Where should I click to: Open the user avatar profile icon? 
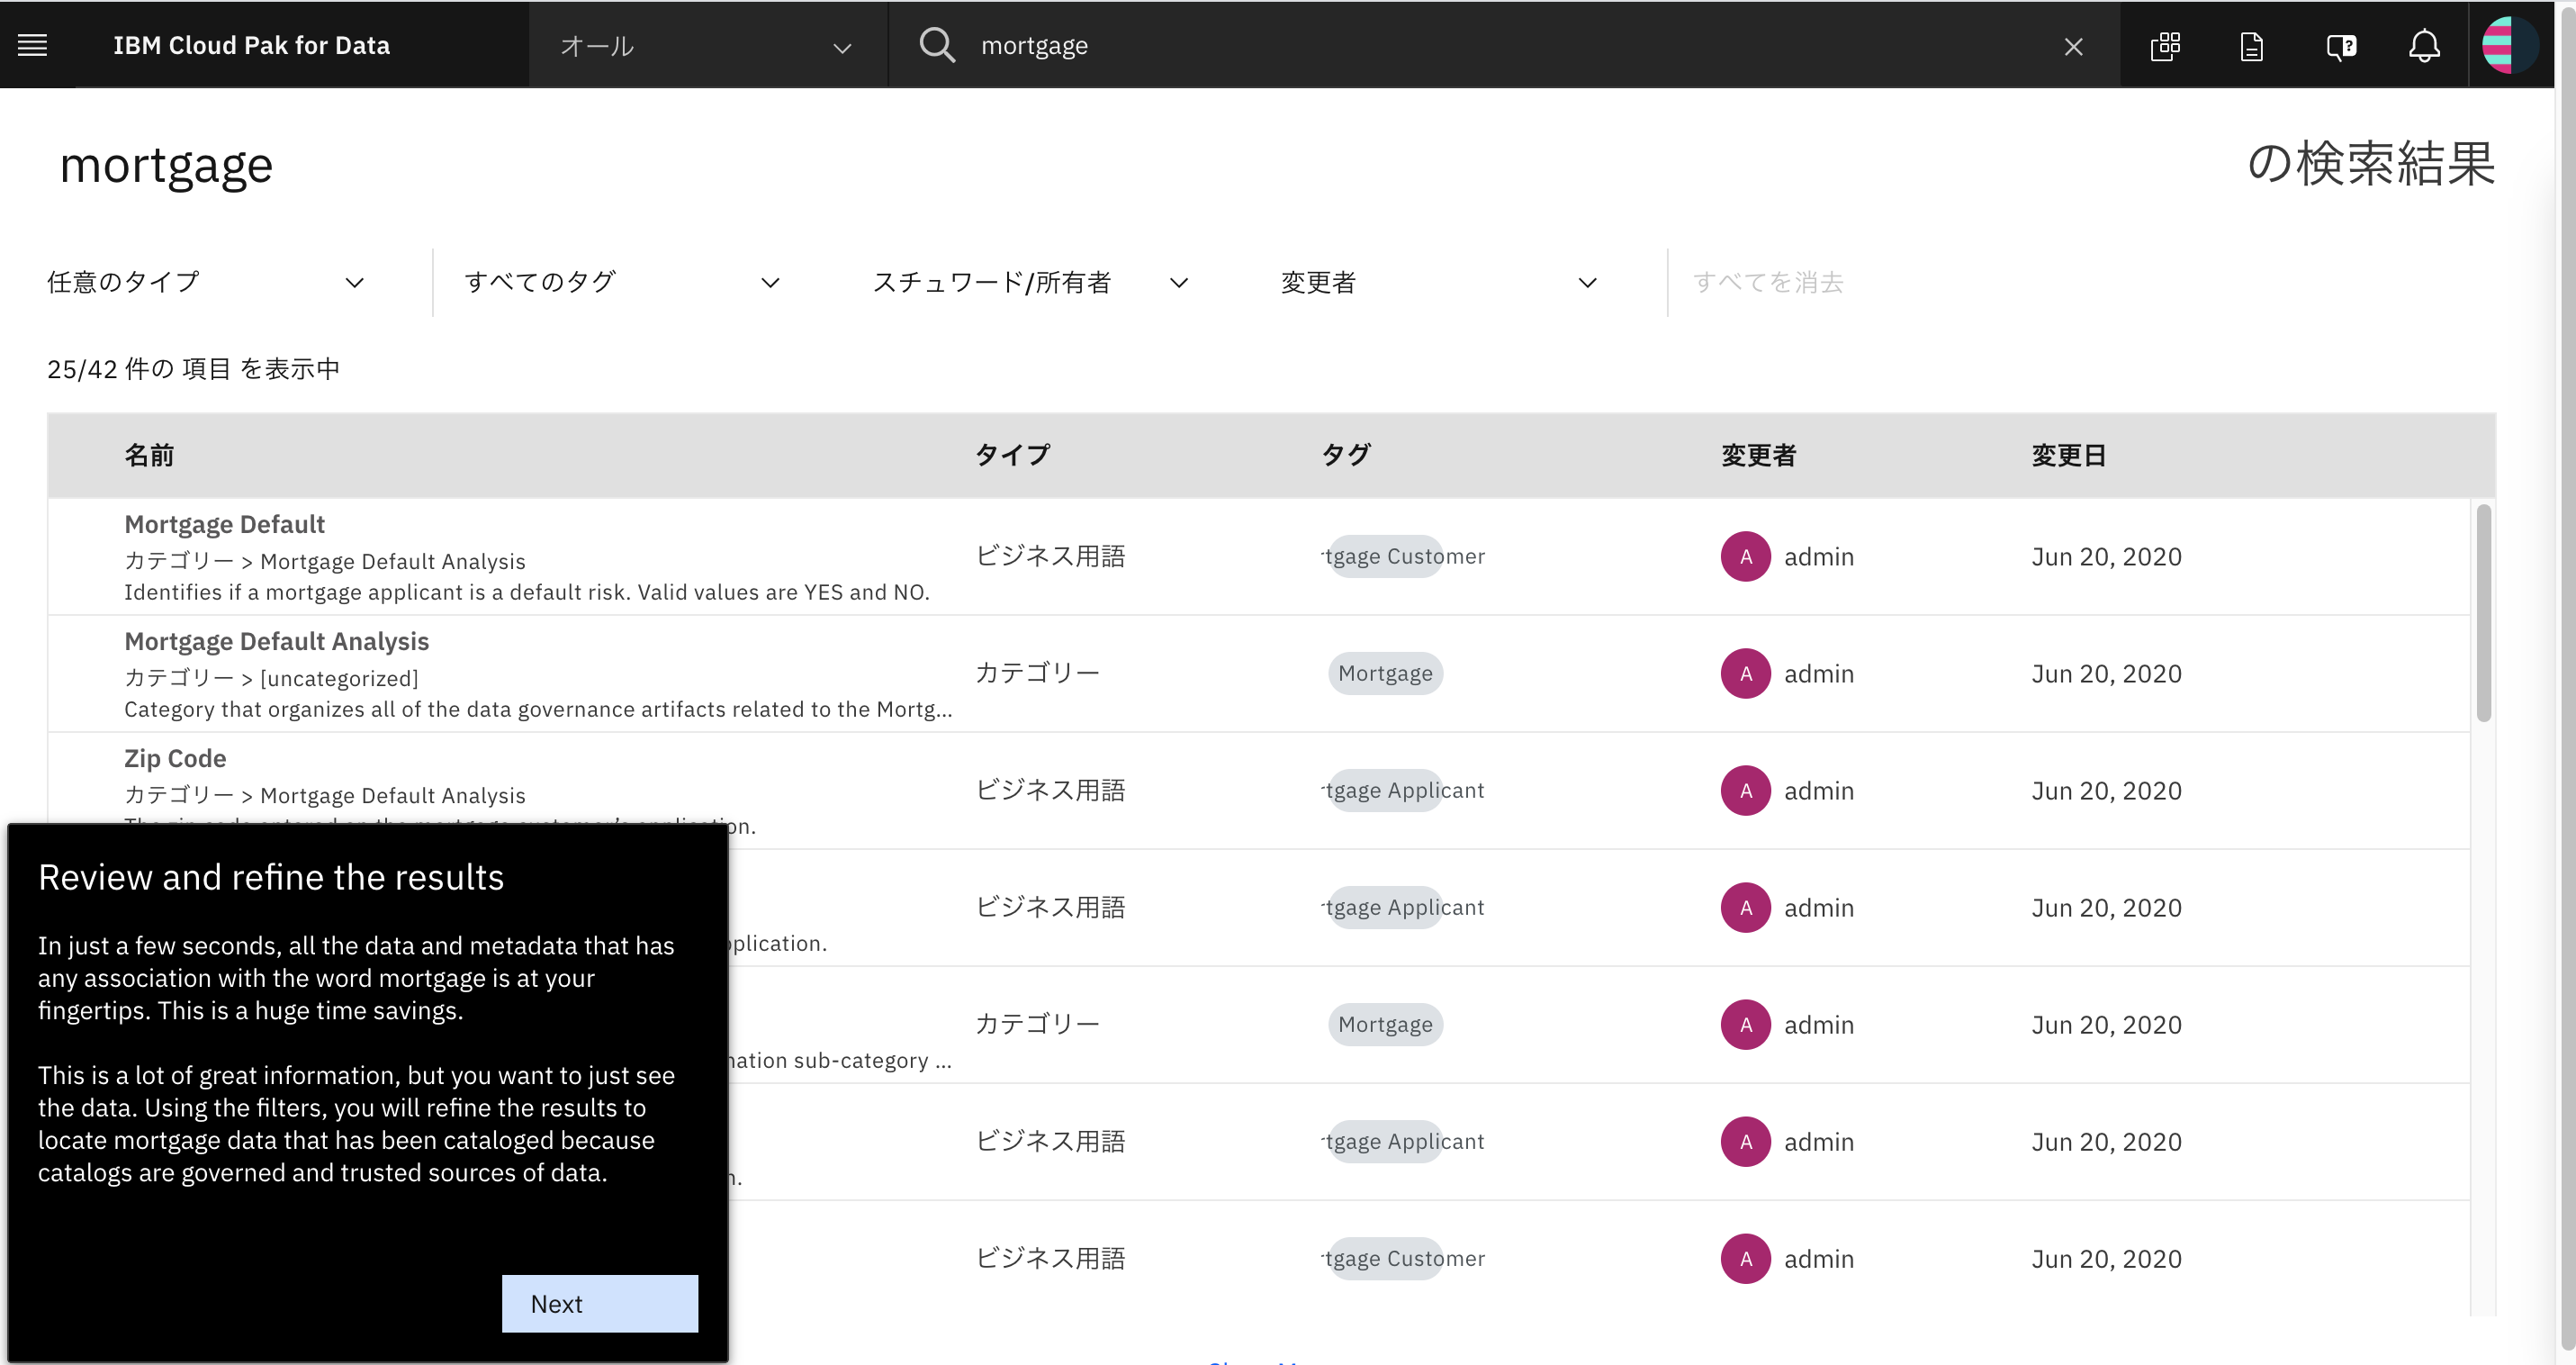point(2509,45)
